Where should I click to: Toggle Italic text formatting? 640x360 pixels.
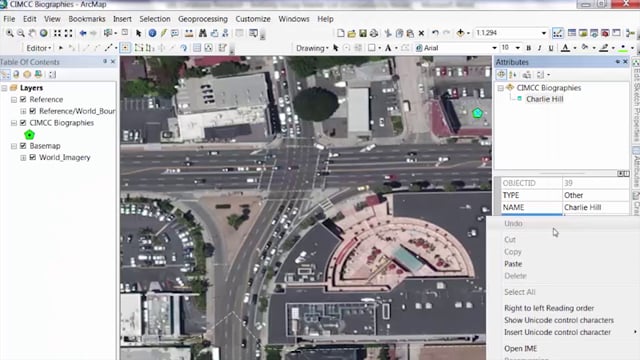tap(540, 48)
